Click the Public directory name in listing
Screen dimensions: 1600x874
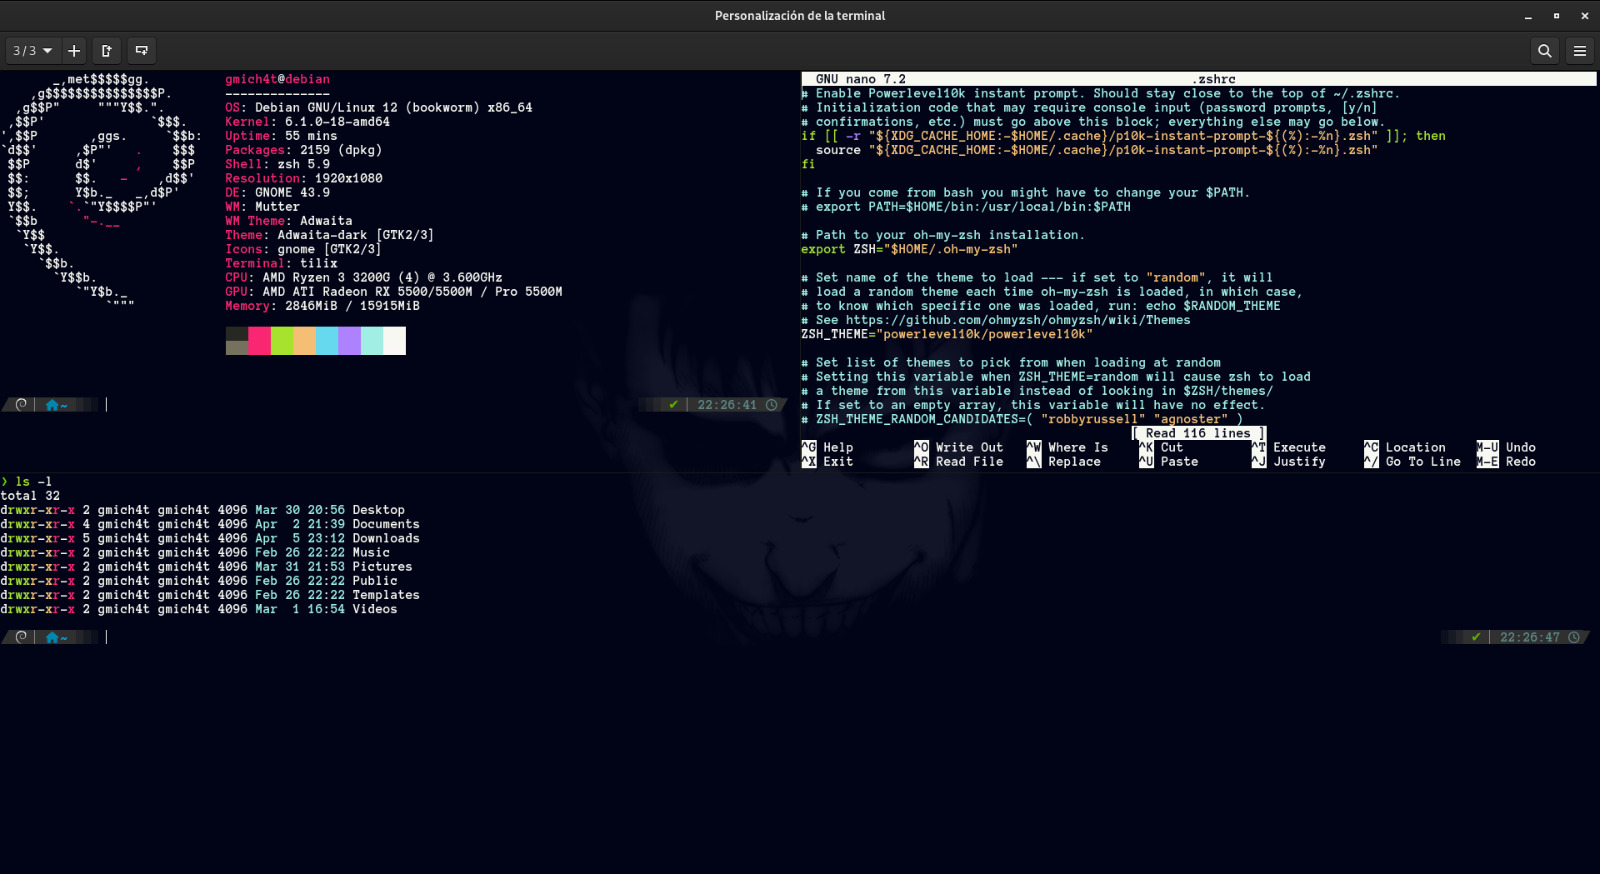pyautogui.click(x=375, y=580)
